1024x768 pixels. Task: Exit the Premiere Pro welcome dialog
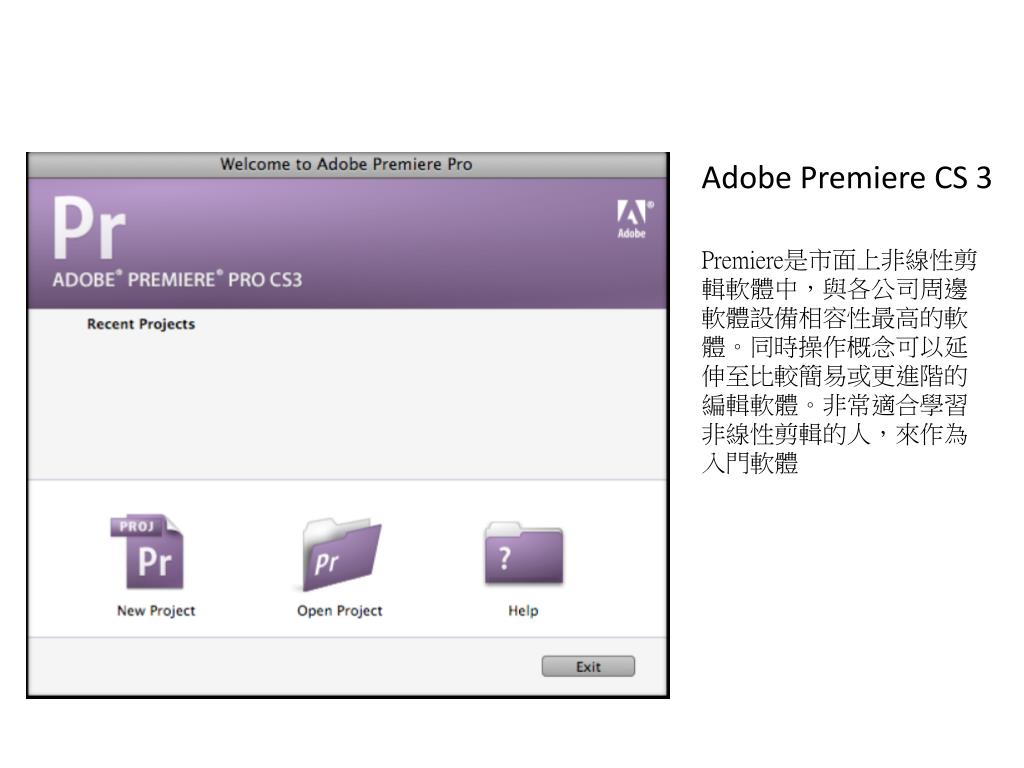point(588,666)
